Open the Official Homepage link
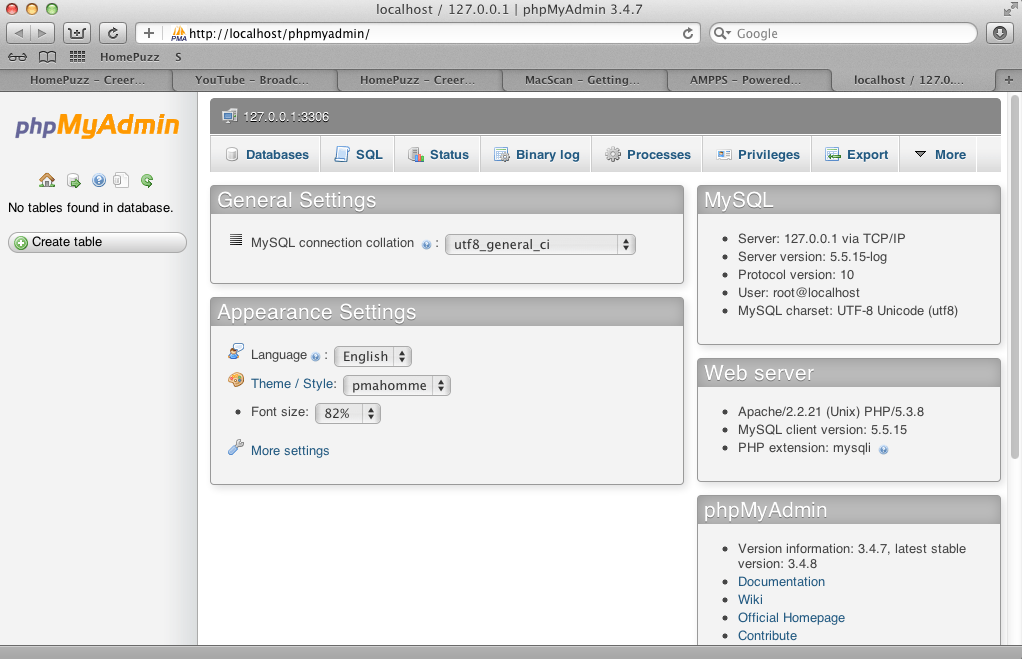This screenshot has height=659, width=1022. 791,617
